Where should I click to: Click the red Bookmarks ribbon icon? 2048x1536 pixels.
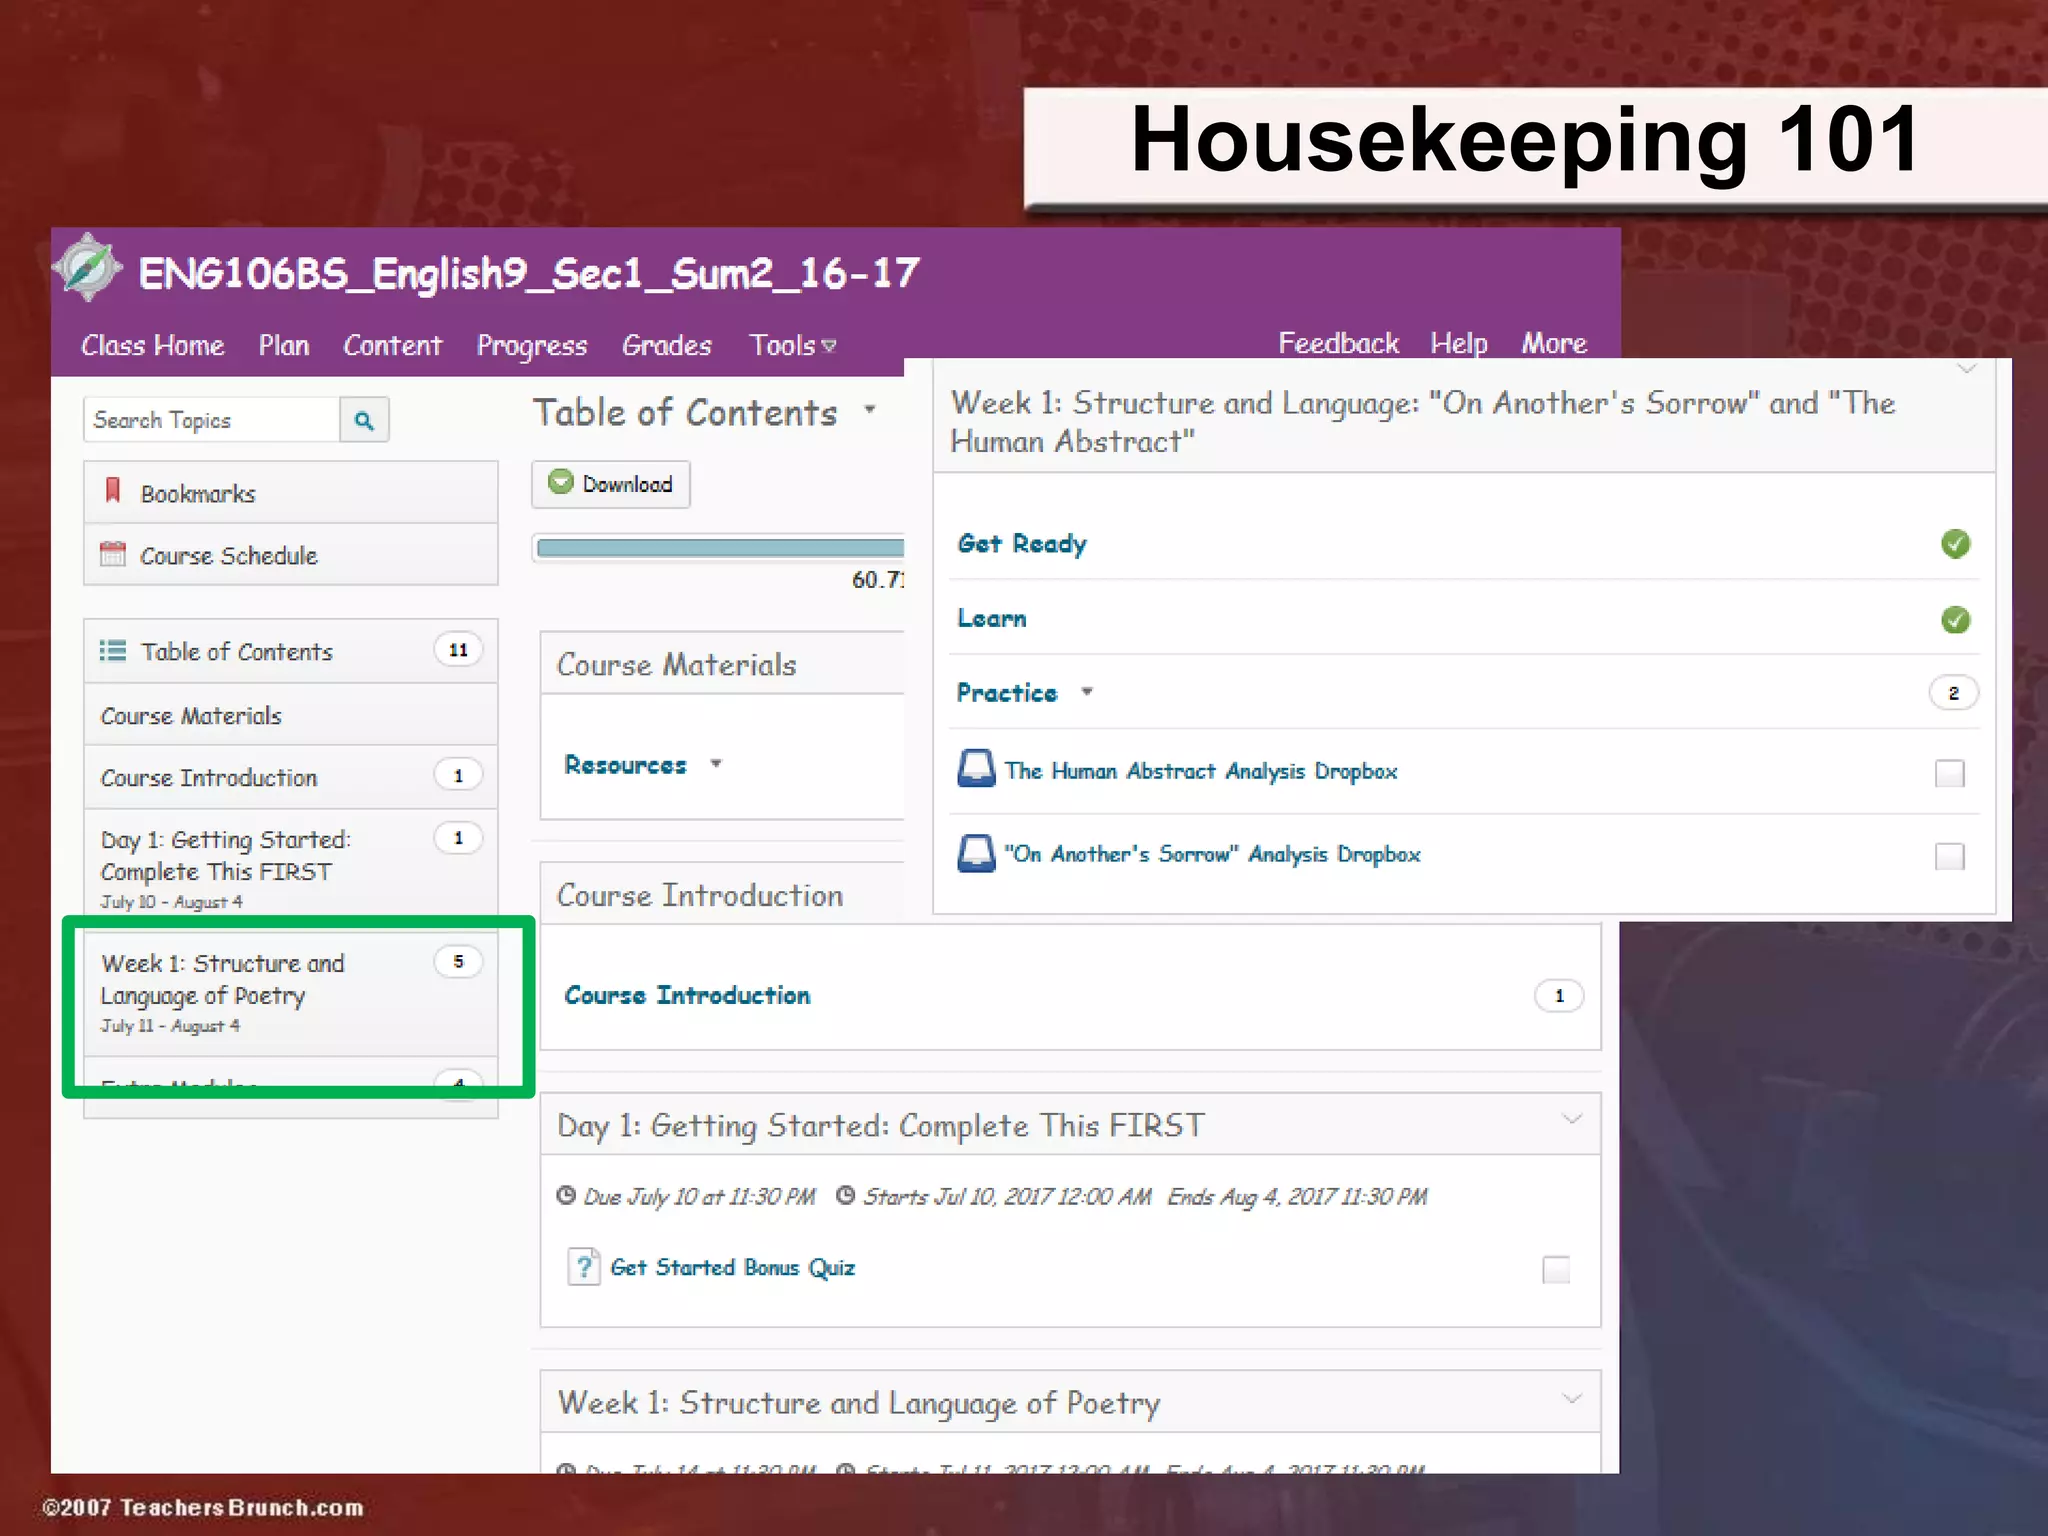tap(113, 491)
